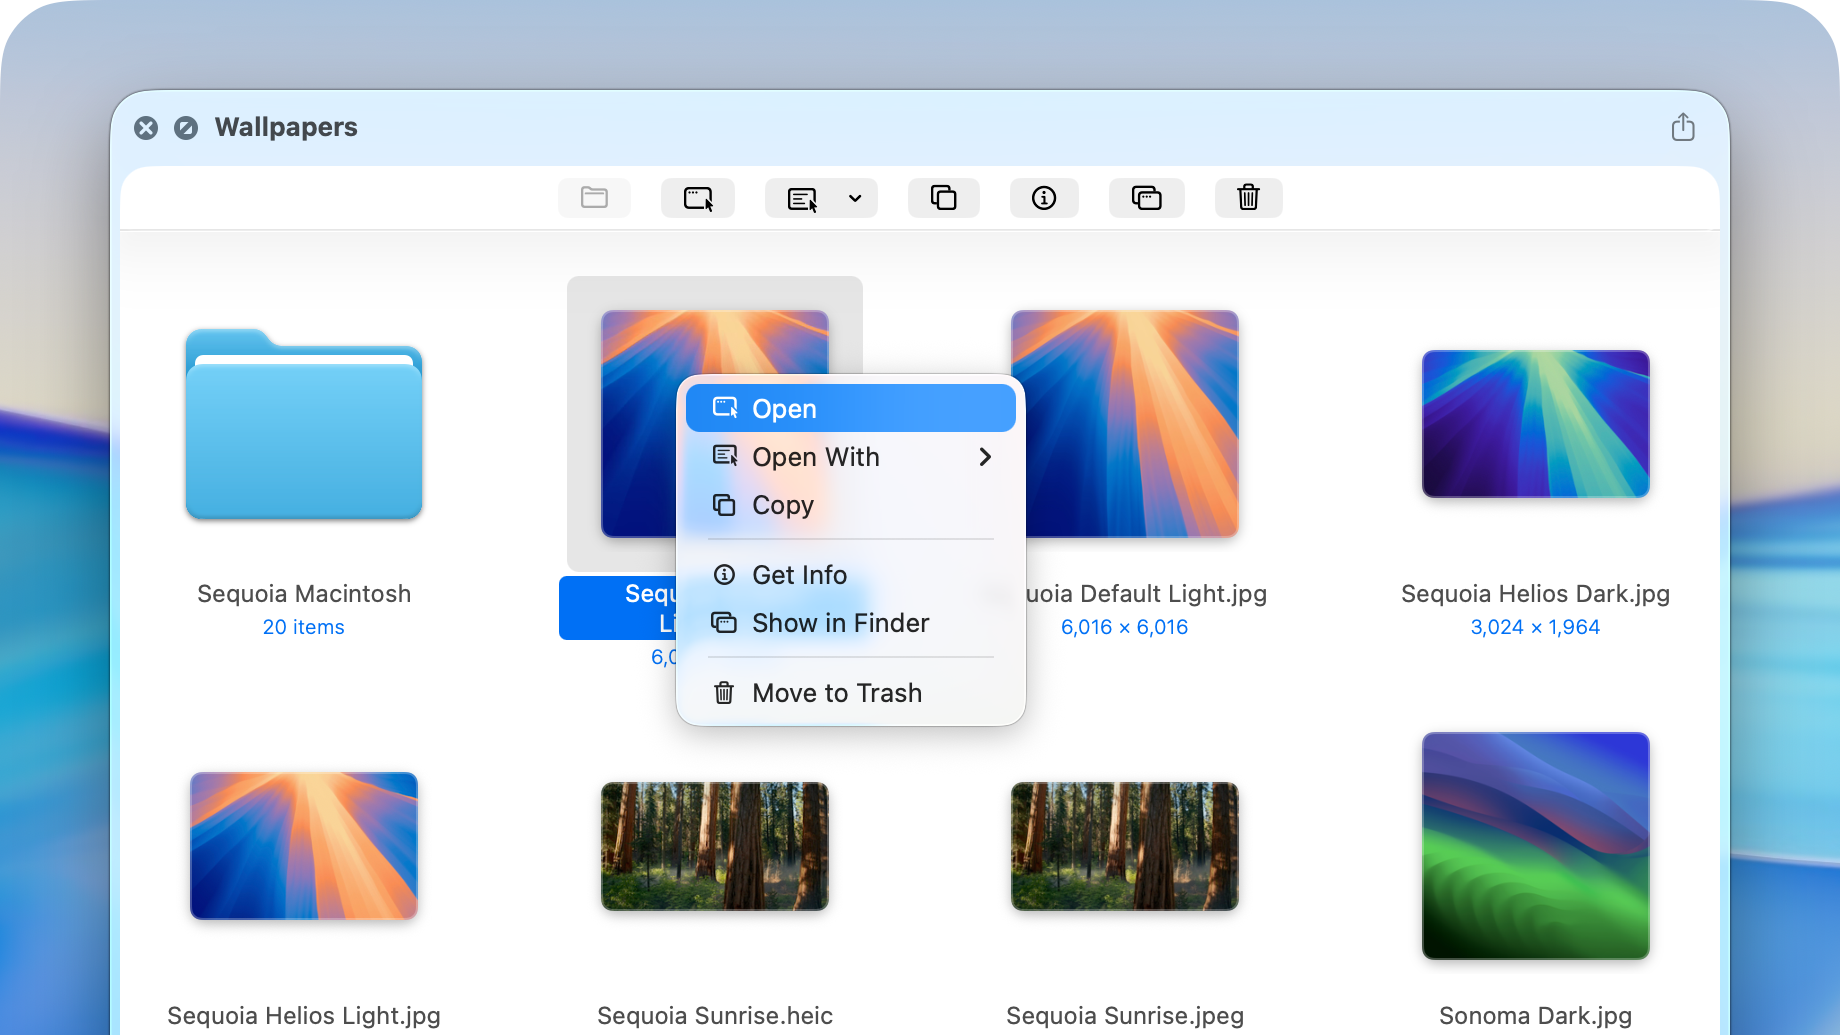Choose Move to Trash in context menu
Viewport: 1840px width, 1035px height.
tap(836, 693)
